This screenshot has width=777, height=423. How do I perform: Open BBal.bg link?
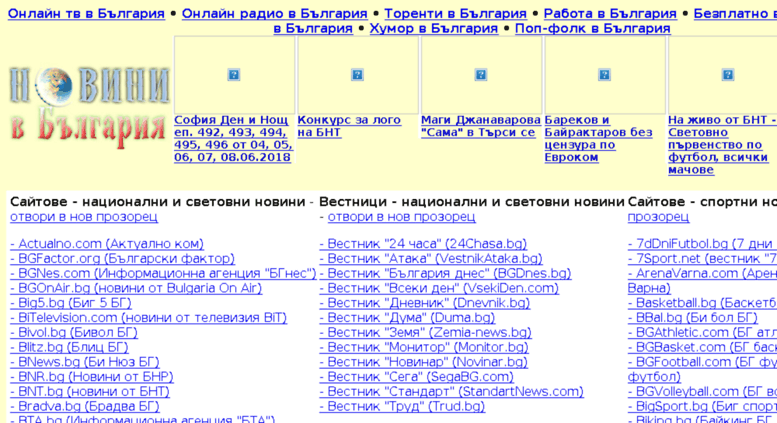coord(693,317)
